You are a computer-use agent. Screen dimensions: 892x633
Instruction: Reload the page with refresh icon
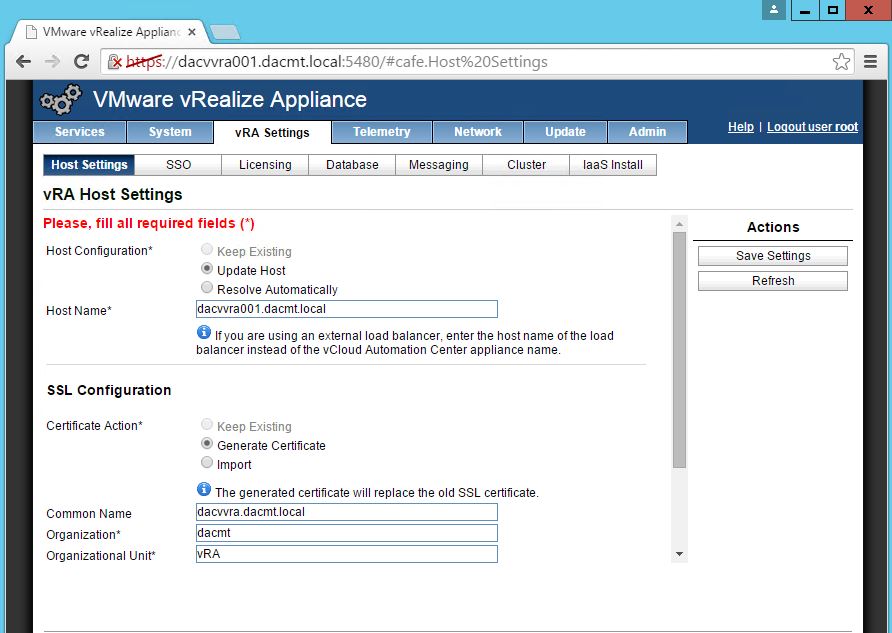point(81,61)
